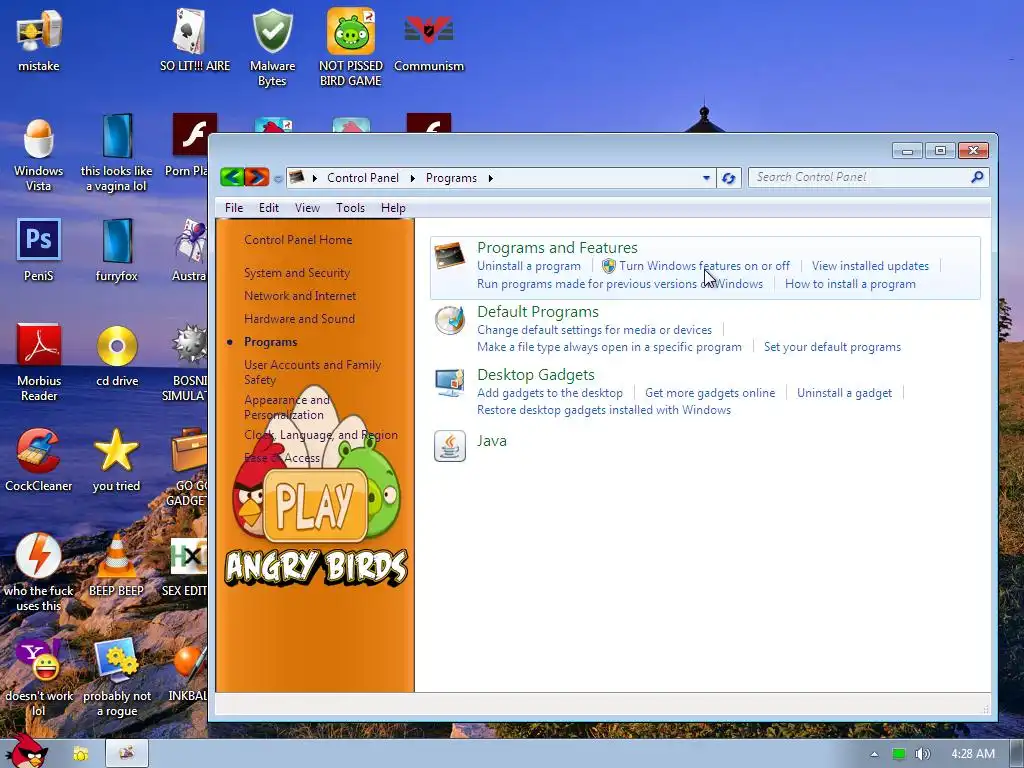The image size is (1024, 768).
Task: Open the File menu
Action: [234, 208]
